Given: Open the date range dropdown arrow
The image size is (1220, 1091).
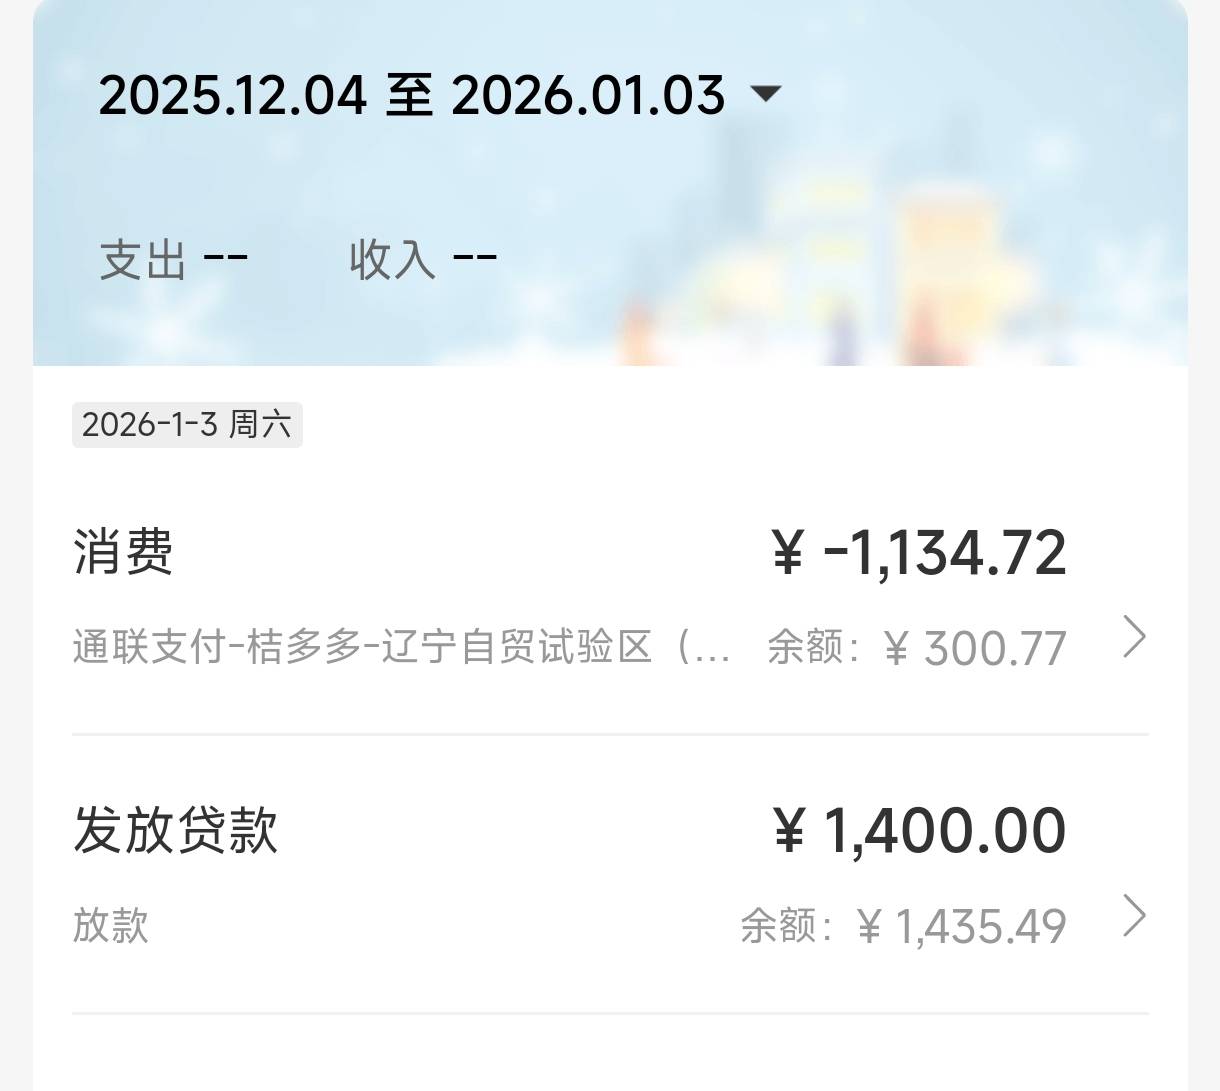Looking at the screenshot, I should coord(765,94).
